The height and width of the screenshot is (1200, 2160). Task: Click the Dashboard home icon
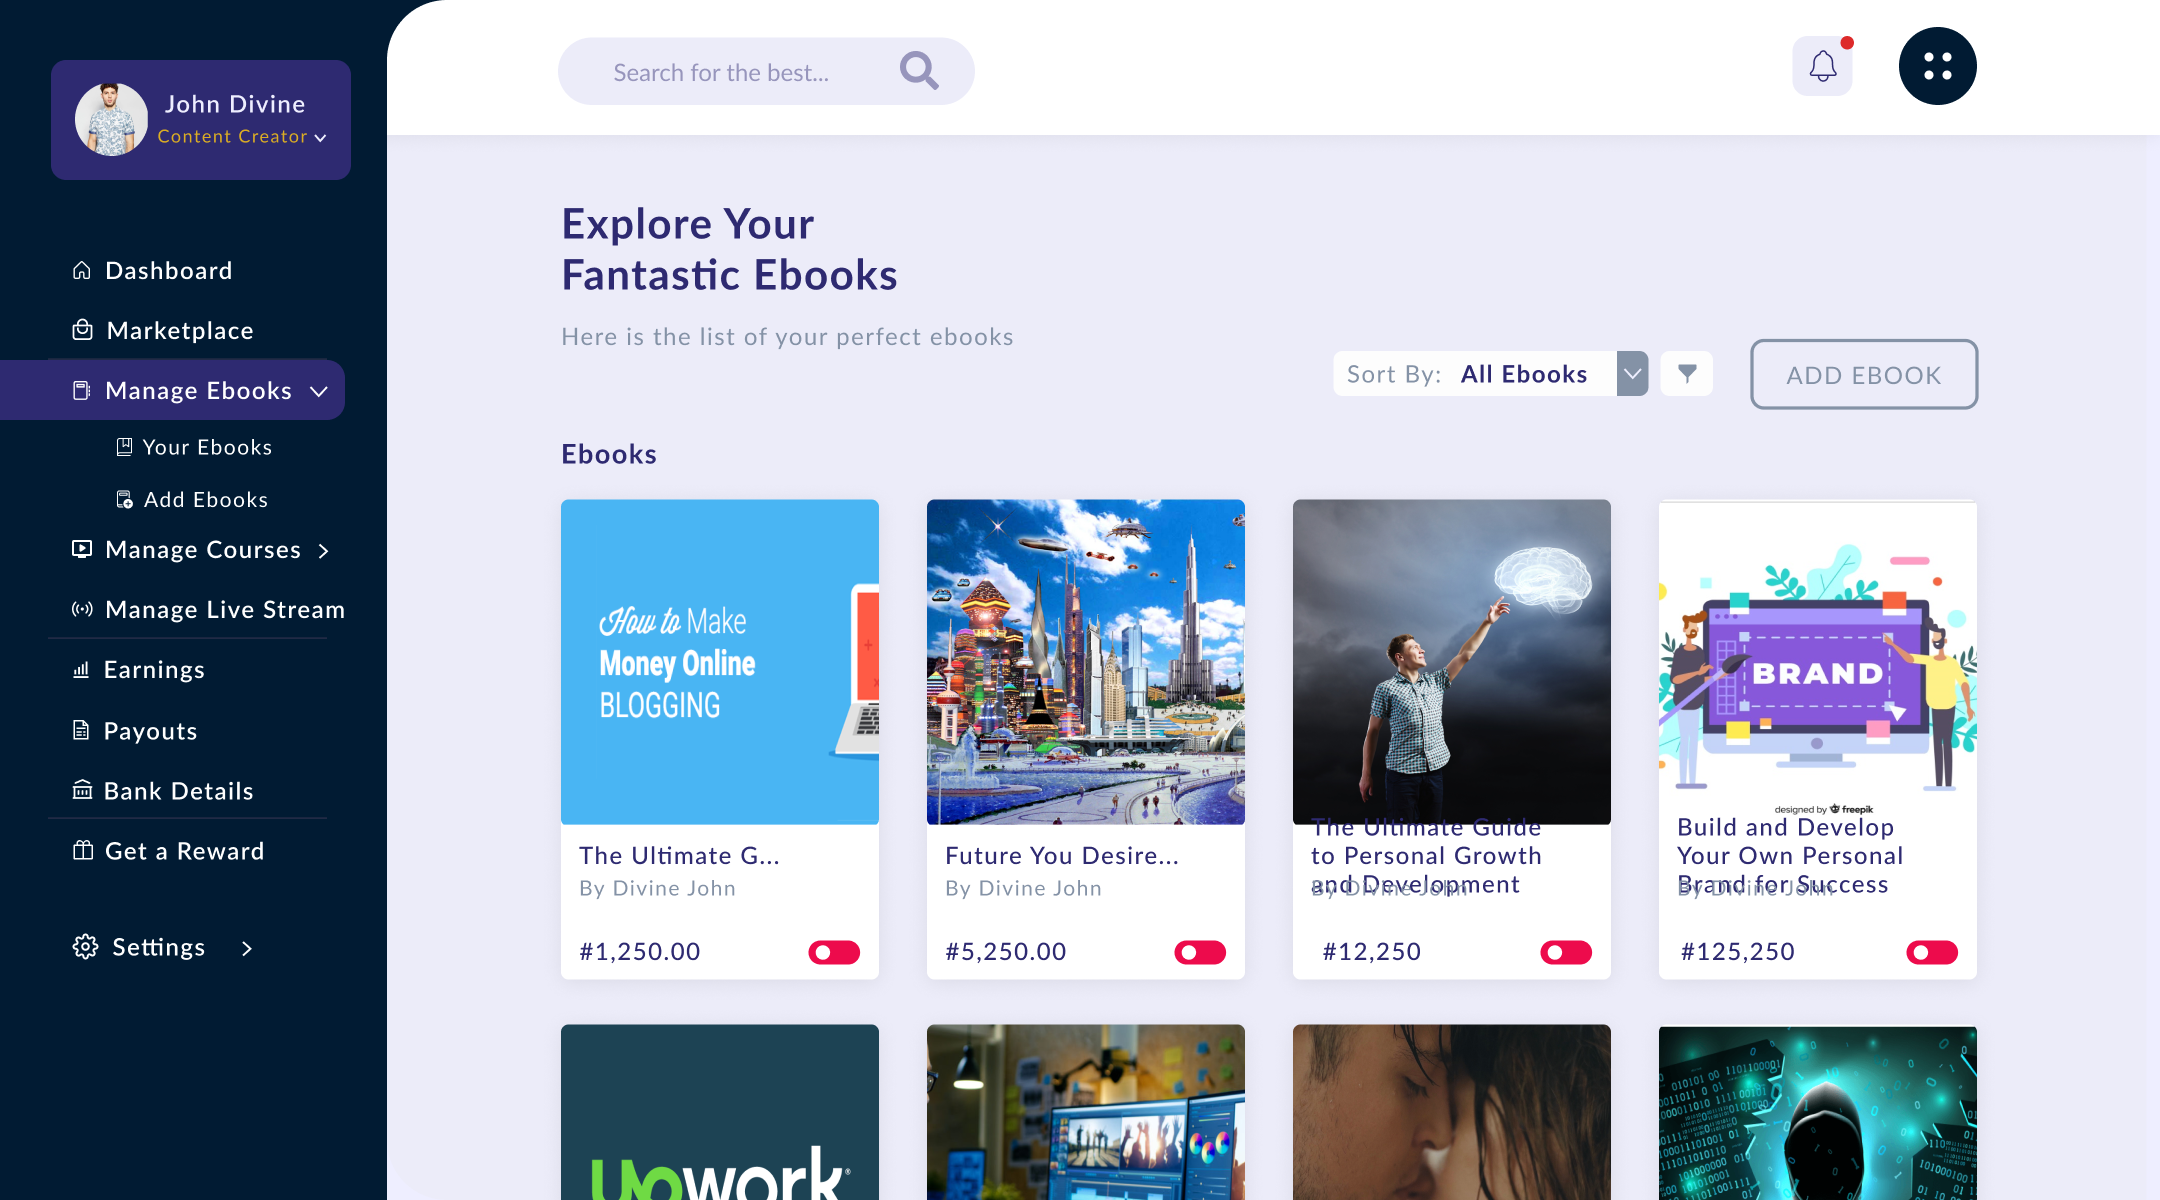click(x=82, y=270)
